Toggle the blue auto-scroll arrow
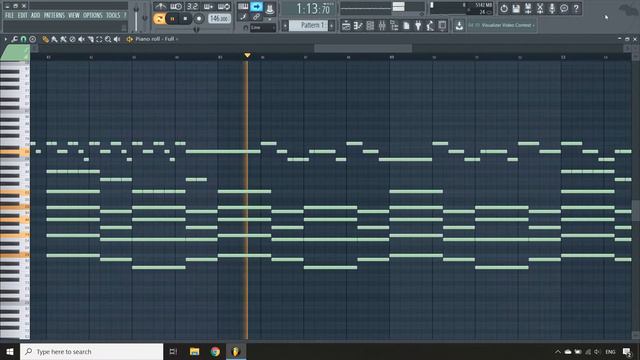This screenshot has height=360, width=640. coord(256,7)
